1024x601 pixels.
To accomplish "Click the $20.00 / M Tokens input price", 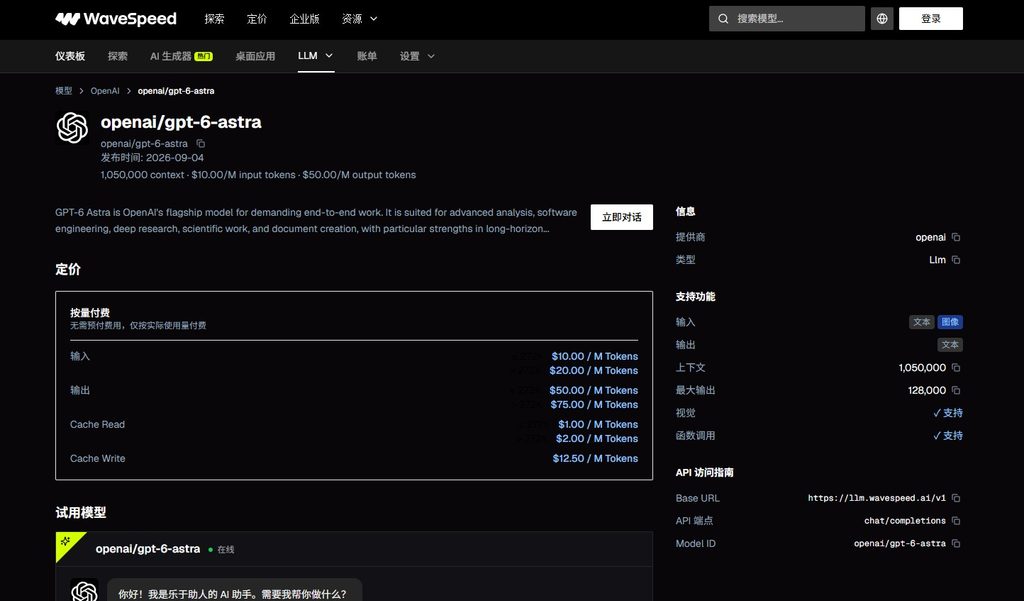I will pos(594,370).
